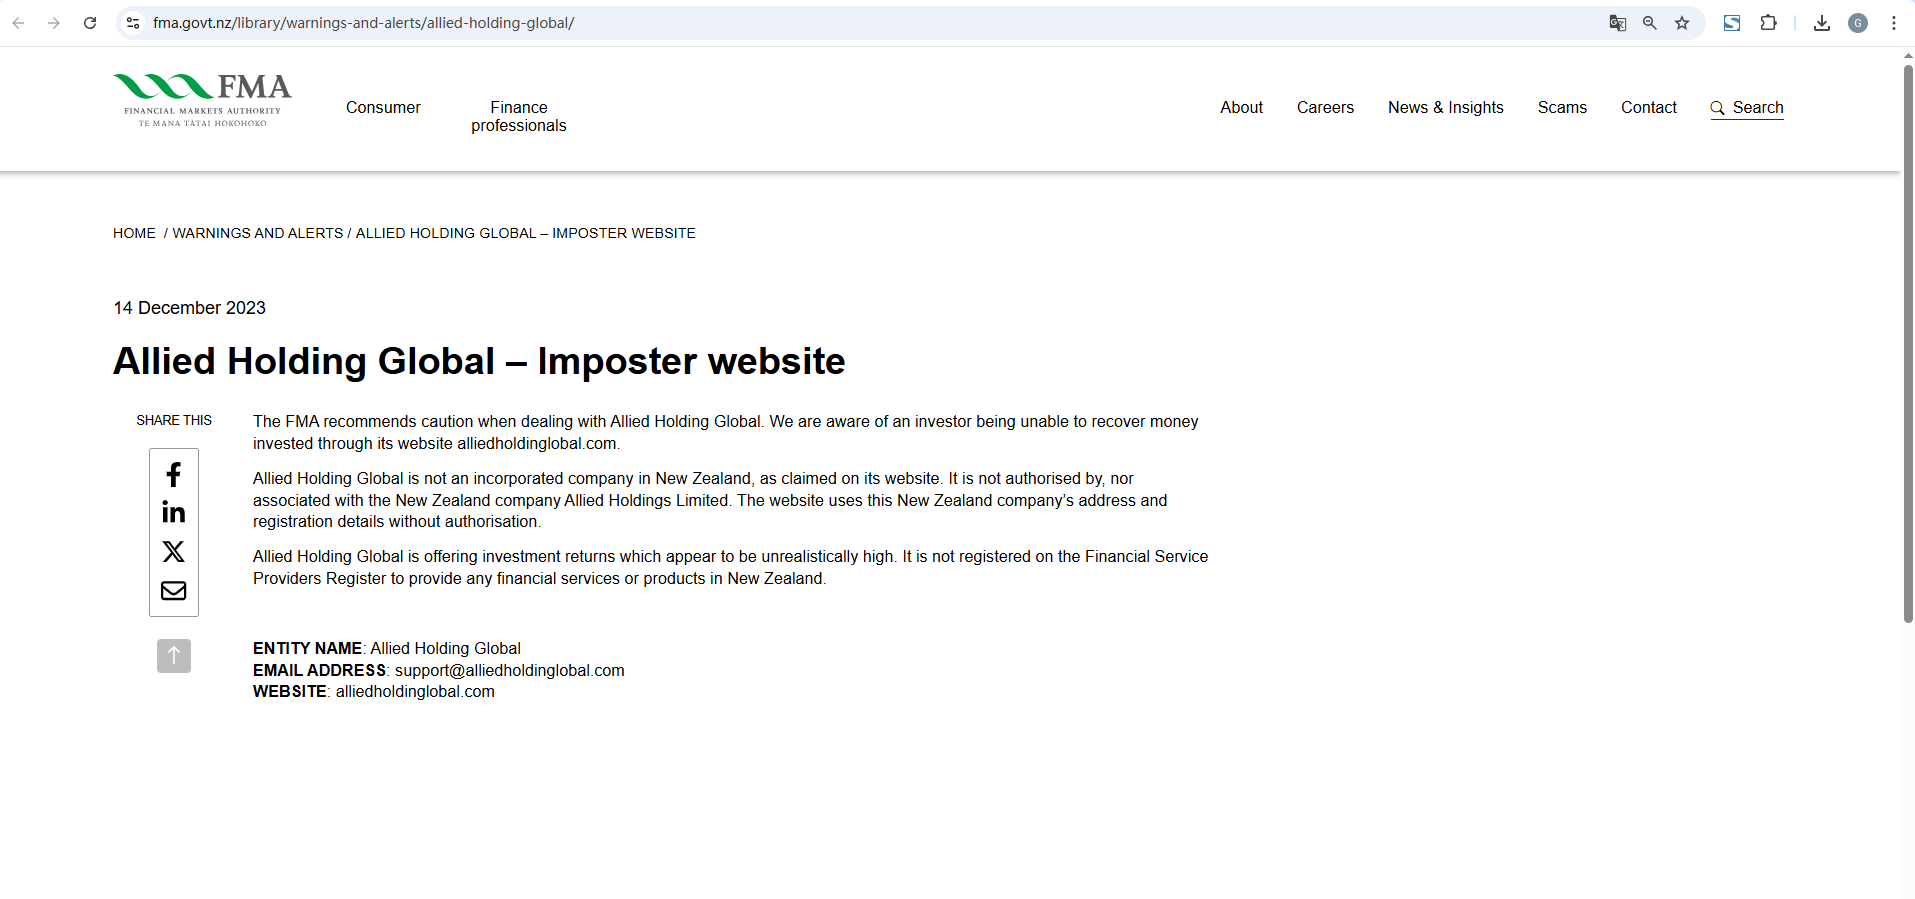Bookmark this page with star icon

click(x=1682, y=23)
